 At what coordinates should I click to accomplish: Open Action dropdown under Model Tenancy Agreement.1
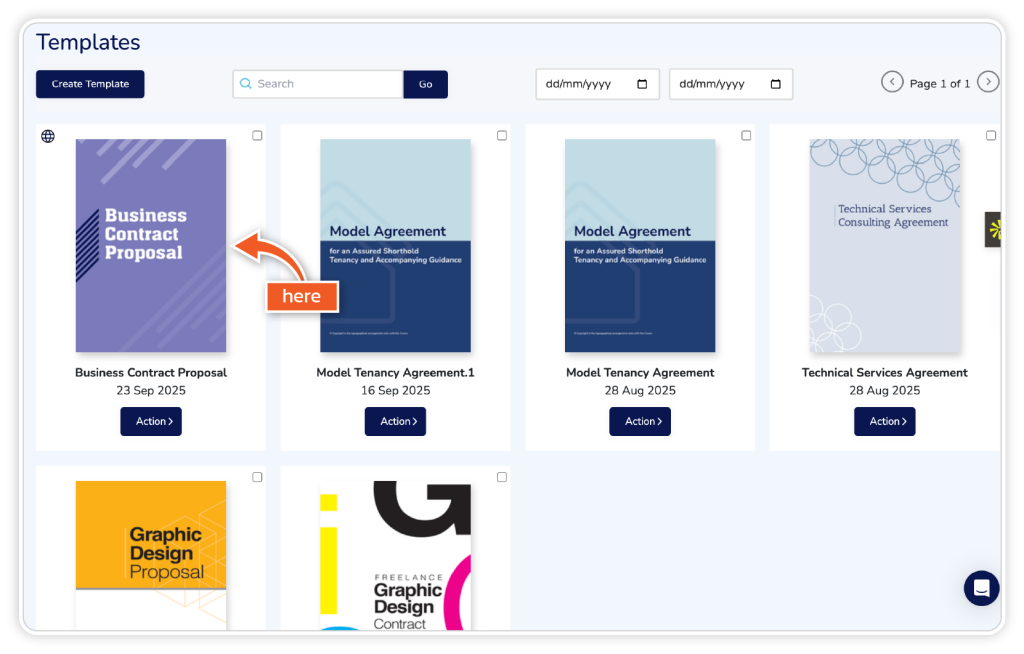[x=395, y=421]
